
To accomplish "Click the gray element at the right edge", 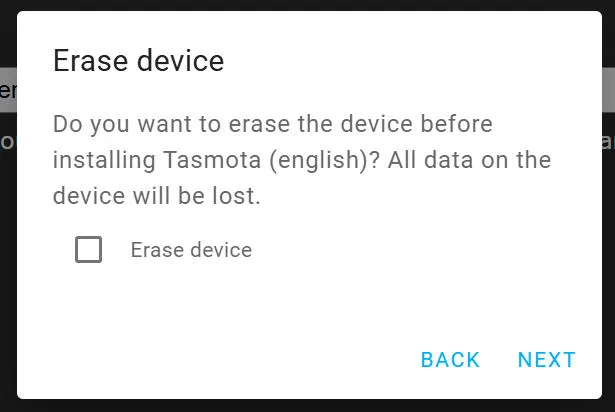I will click(x=608, y=91).
